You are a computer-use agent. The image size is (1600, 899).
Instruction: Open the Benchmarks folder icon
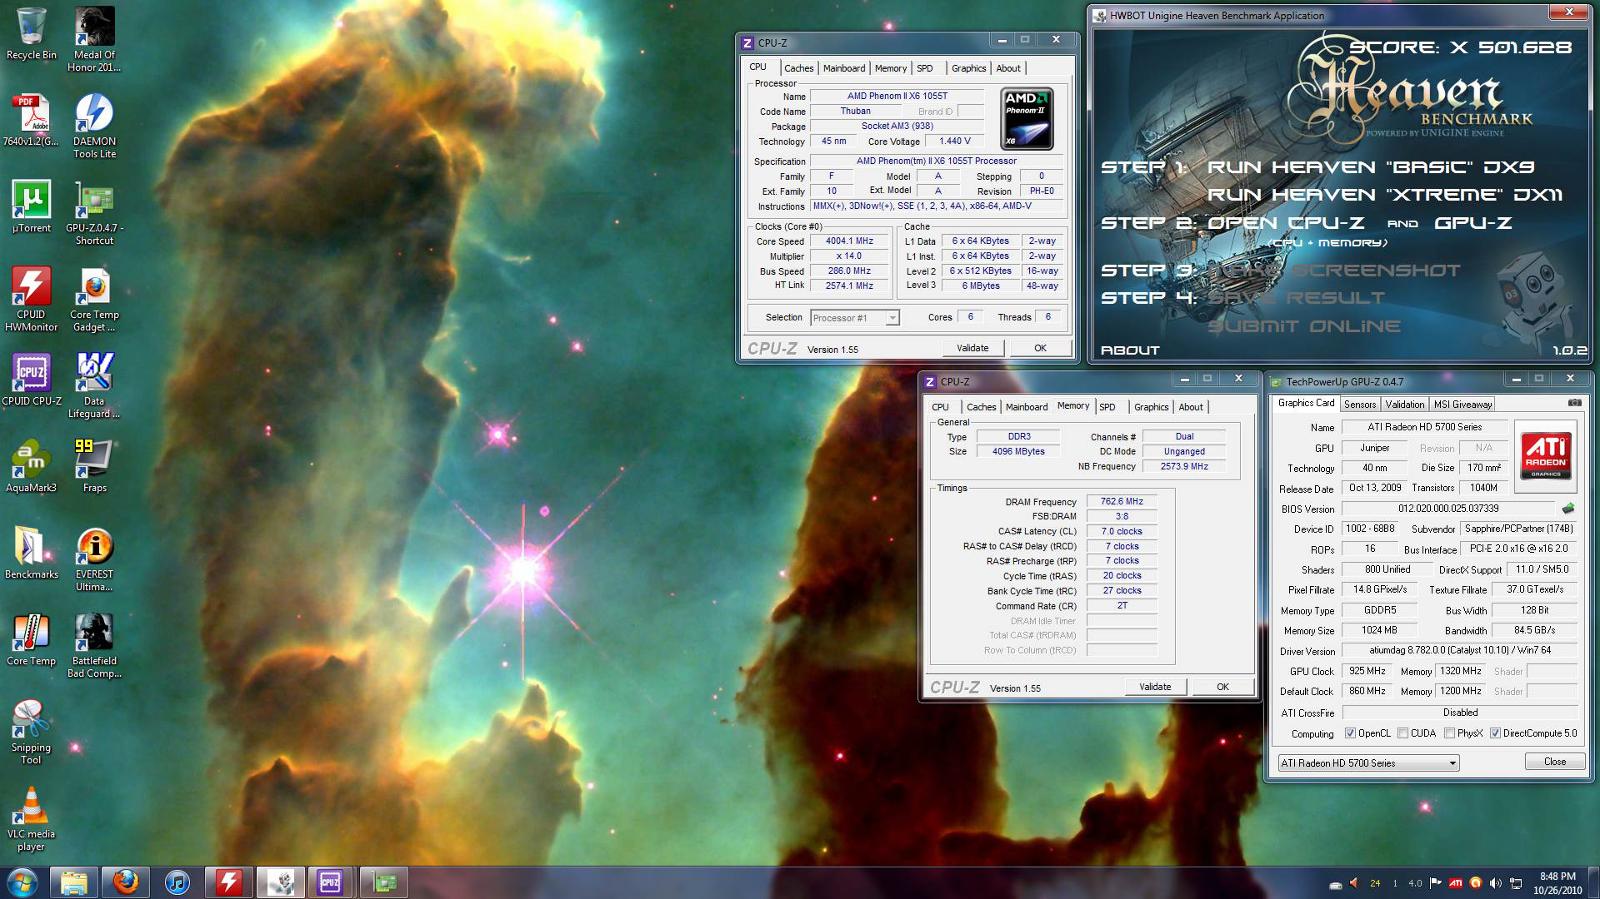[x=31, y=552]
